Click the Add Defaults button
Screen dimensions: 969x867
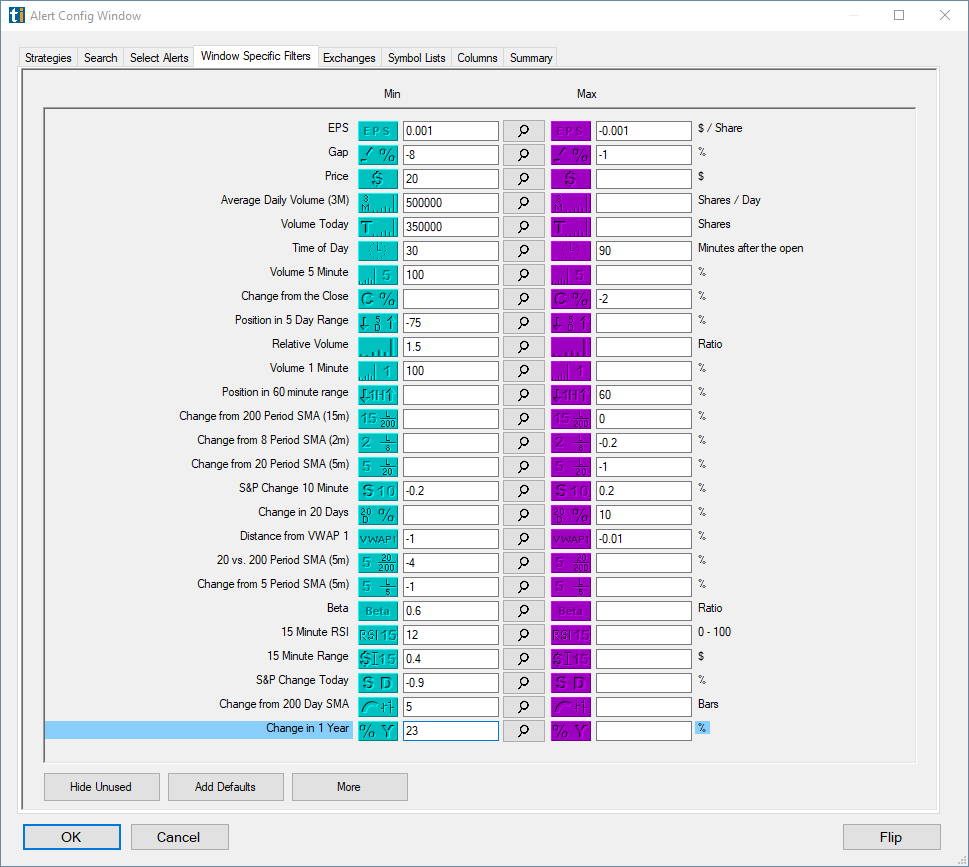click(x=225, y=786)
